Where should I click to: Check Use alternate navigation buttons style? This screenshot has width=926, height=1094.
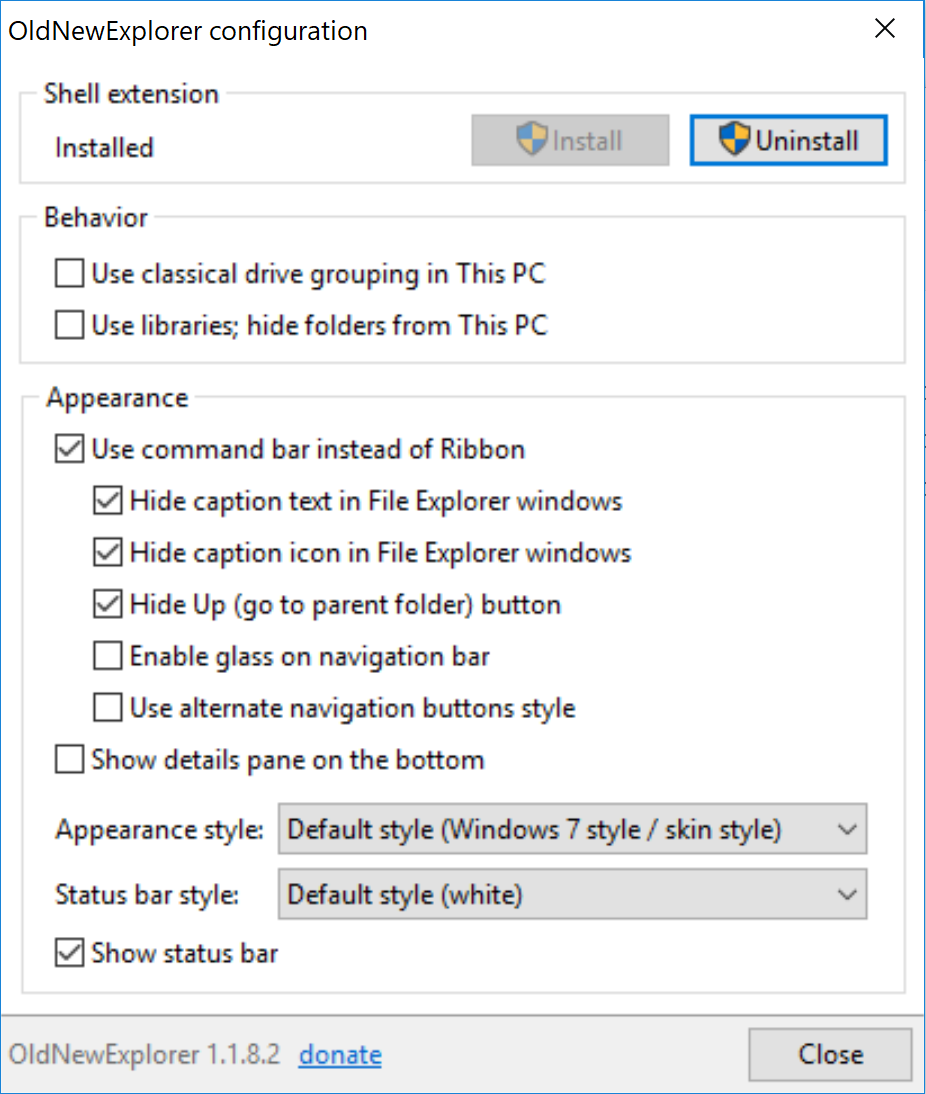108,709
